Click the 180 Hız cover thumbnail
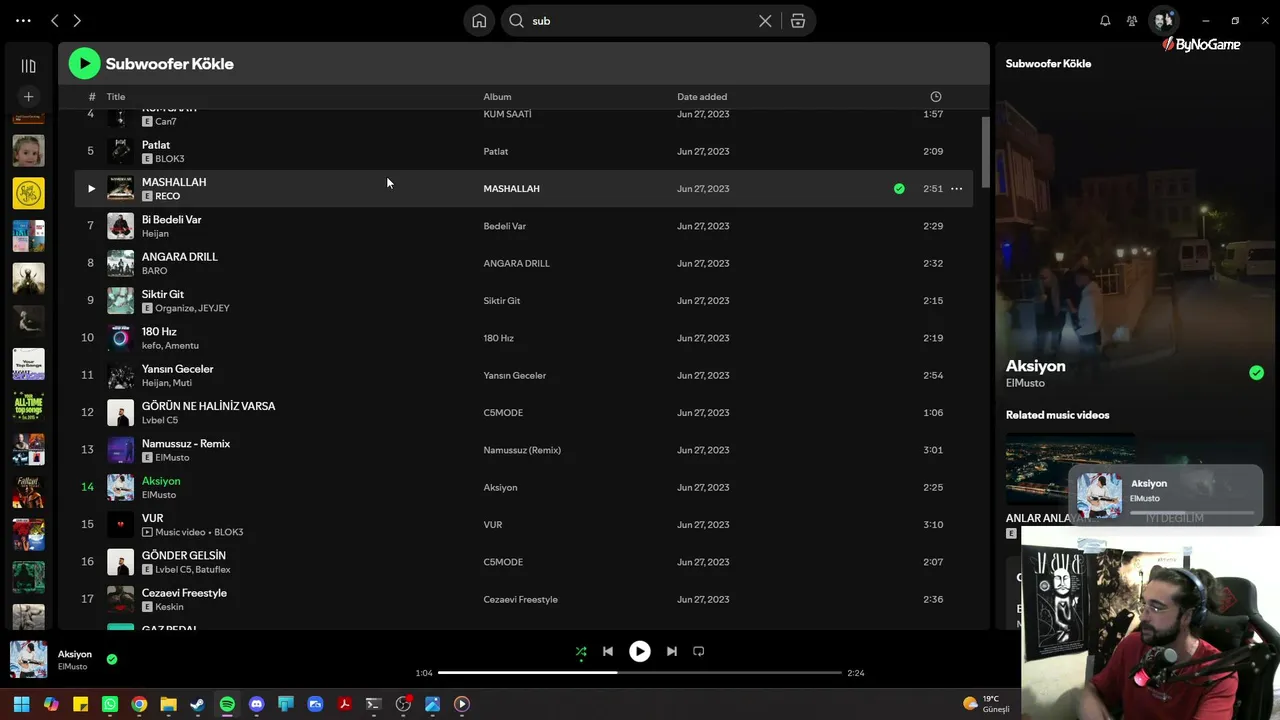 pos(120,338)
